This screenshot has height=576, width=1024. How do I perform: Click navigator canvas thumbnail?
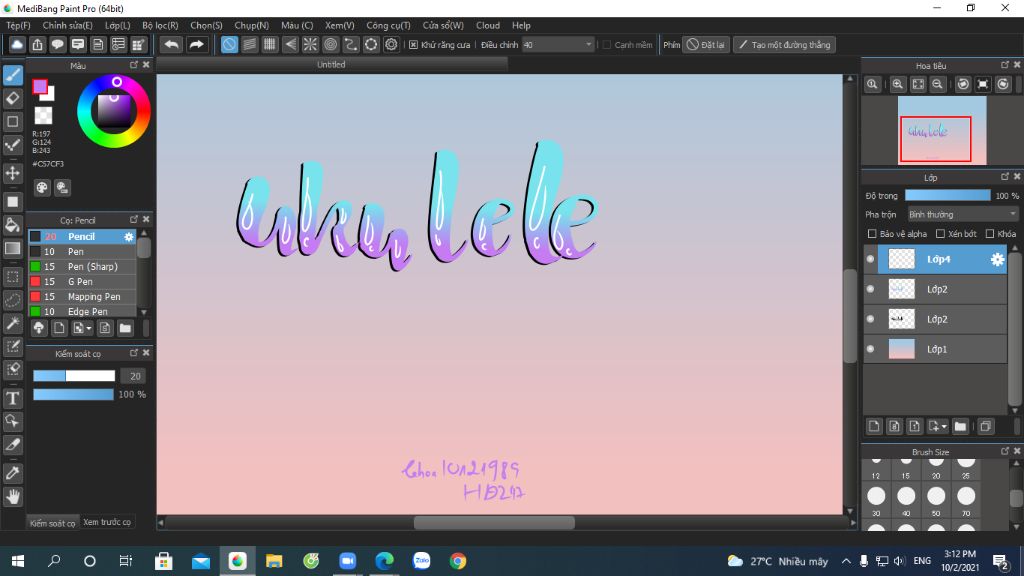942,130
